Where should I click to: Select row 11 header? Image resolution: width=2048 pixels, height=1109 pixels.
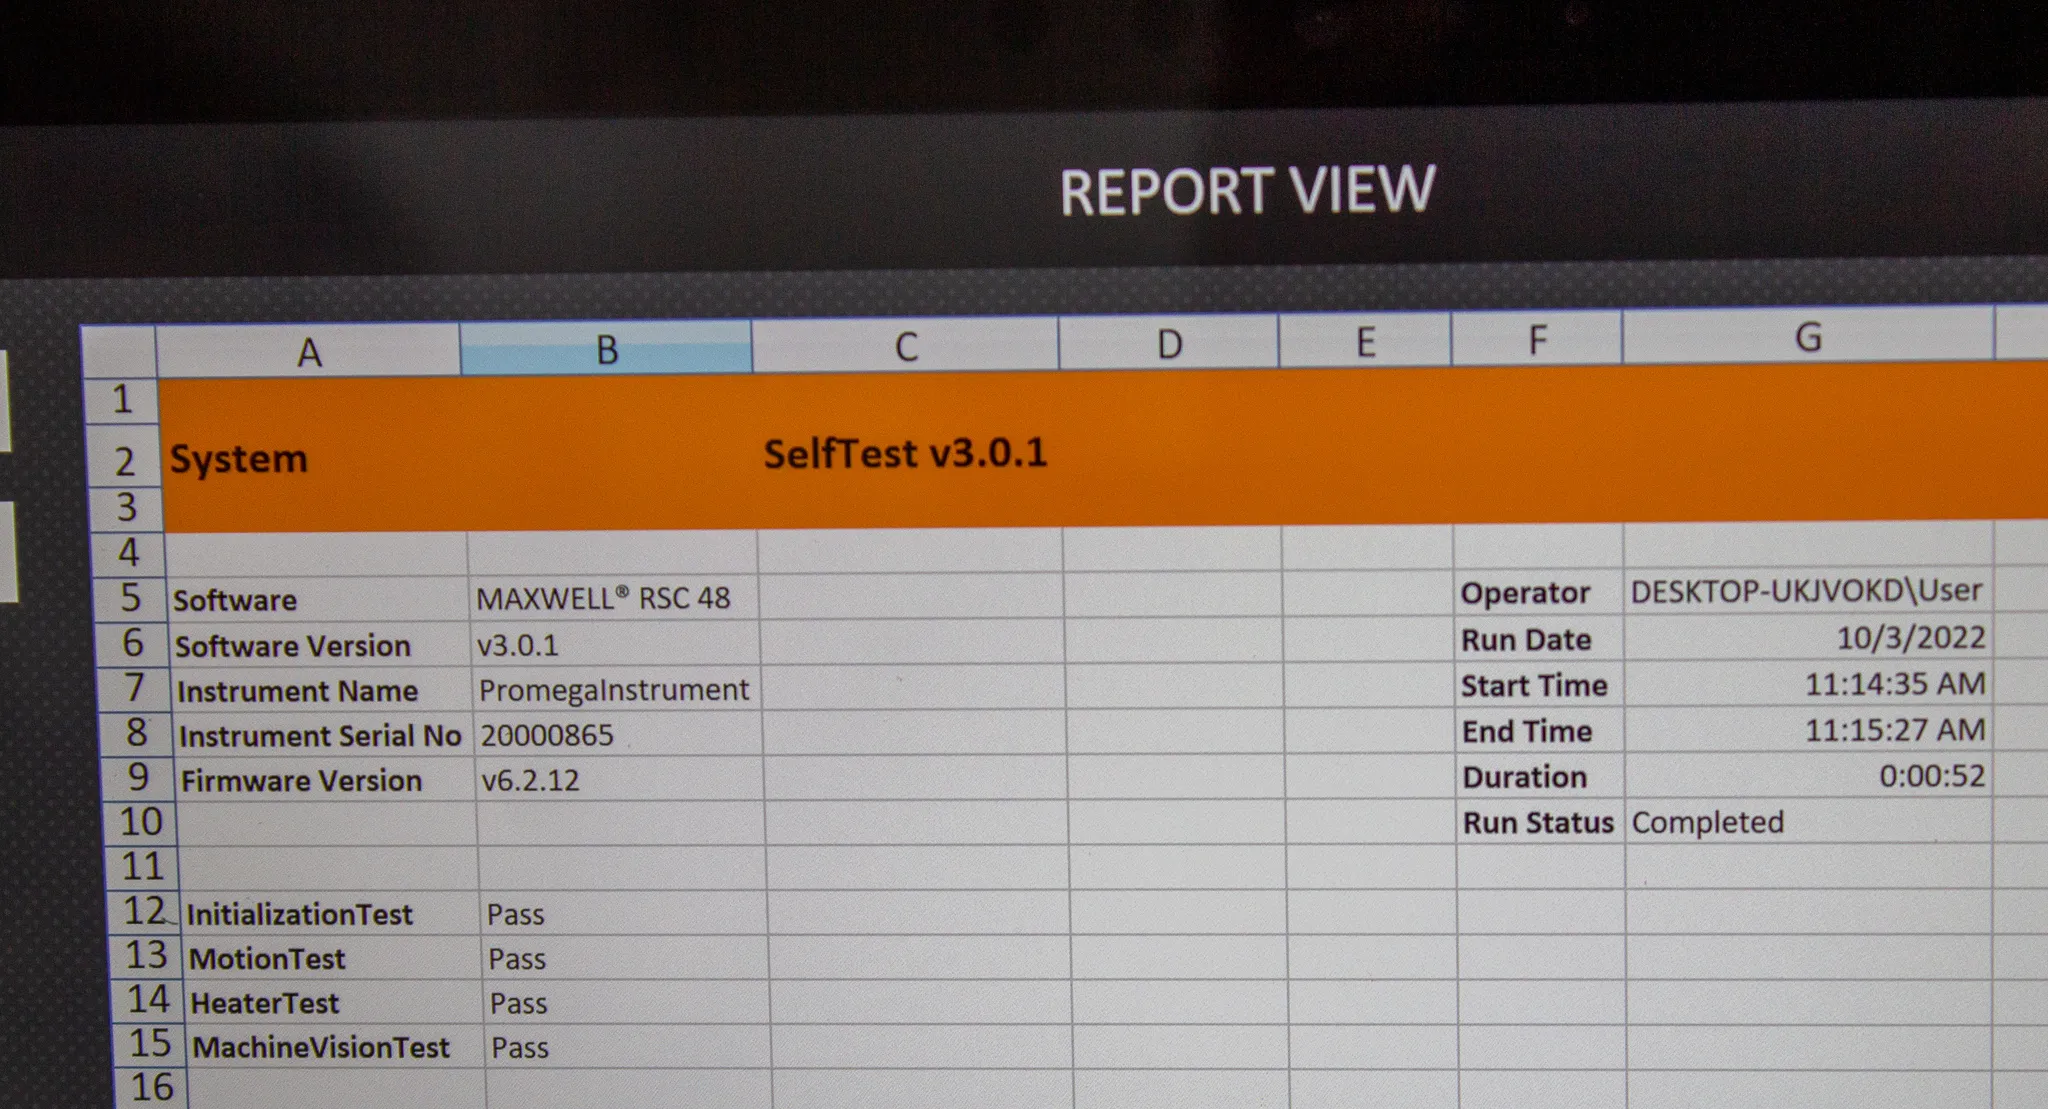click(x=143, y=866)
